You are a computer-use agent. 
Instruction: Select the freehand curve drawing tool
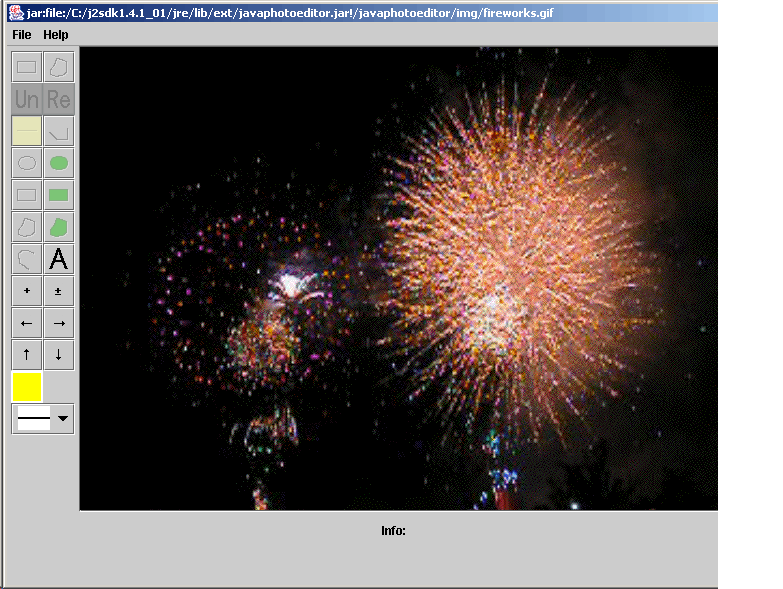click(x=26, y=259)
